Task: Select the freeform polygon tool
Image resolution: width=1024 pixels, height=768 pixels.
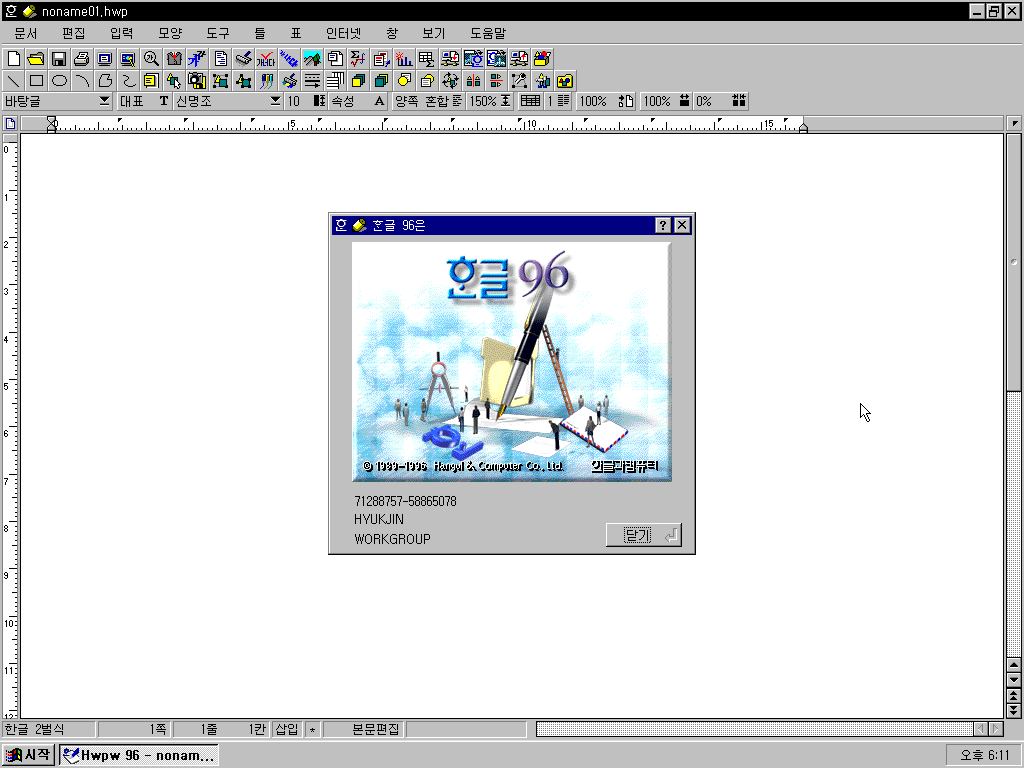Action: pyautogui.click(x=104, y=81)
